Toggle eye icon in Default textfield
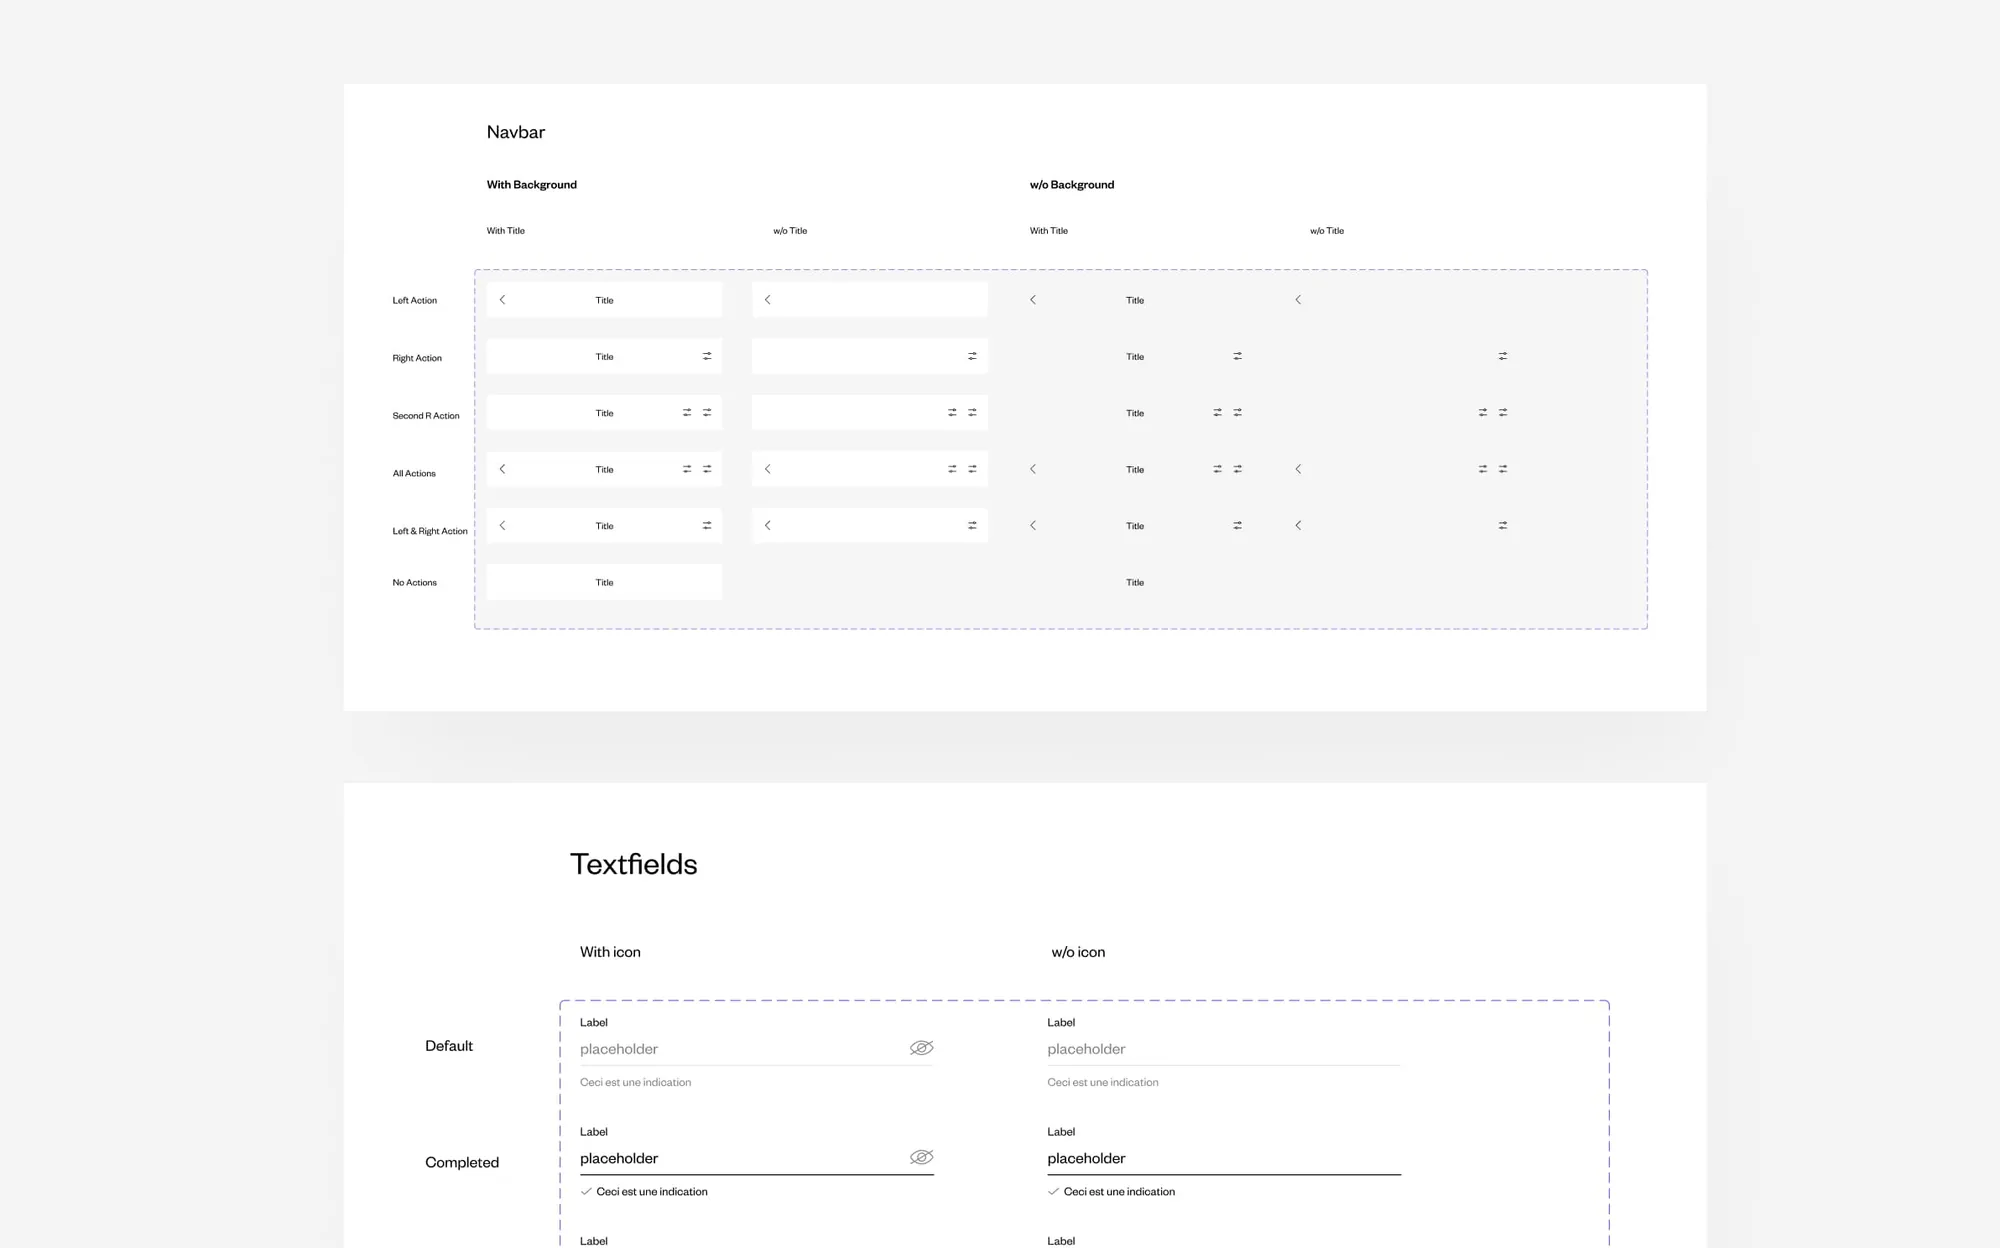The width and height of the screenshot is (2000, 1248). [x=921, y=1048]
